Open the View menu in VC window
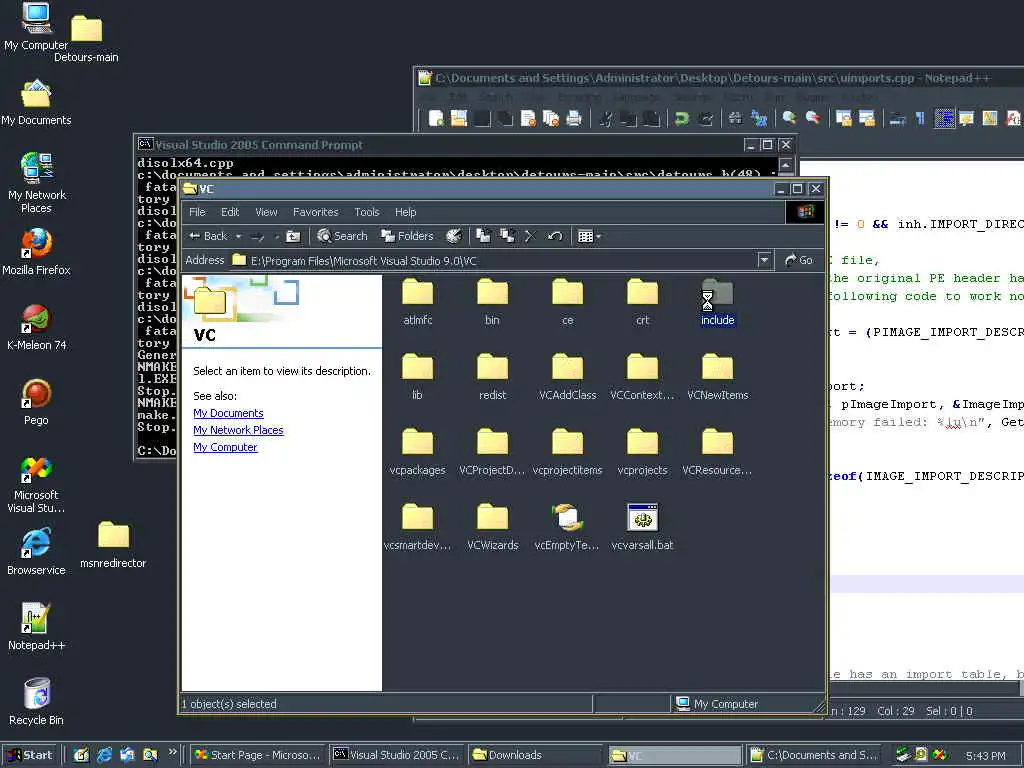This screenshot has width=1024, height=768. (266, 212)
